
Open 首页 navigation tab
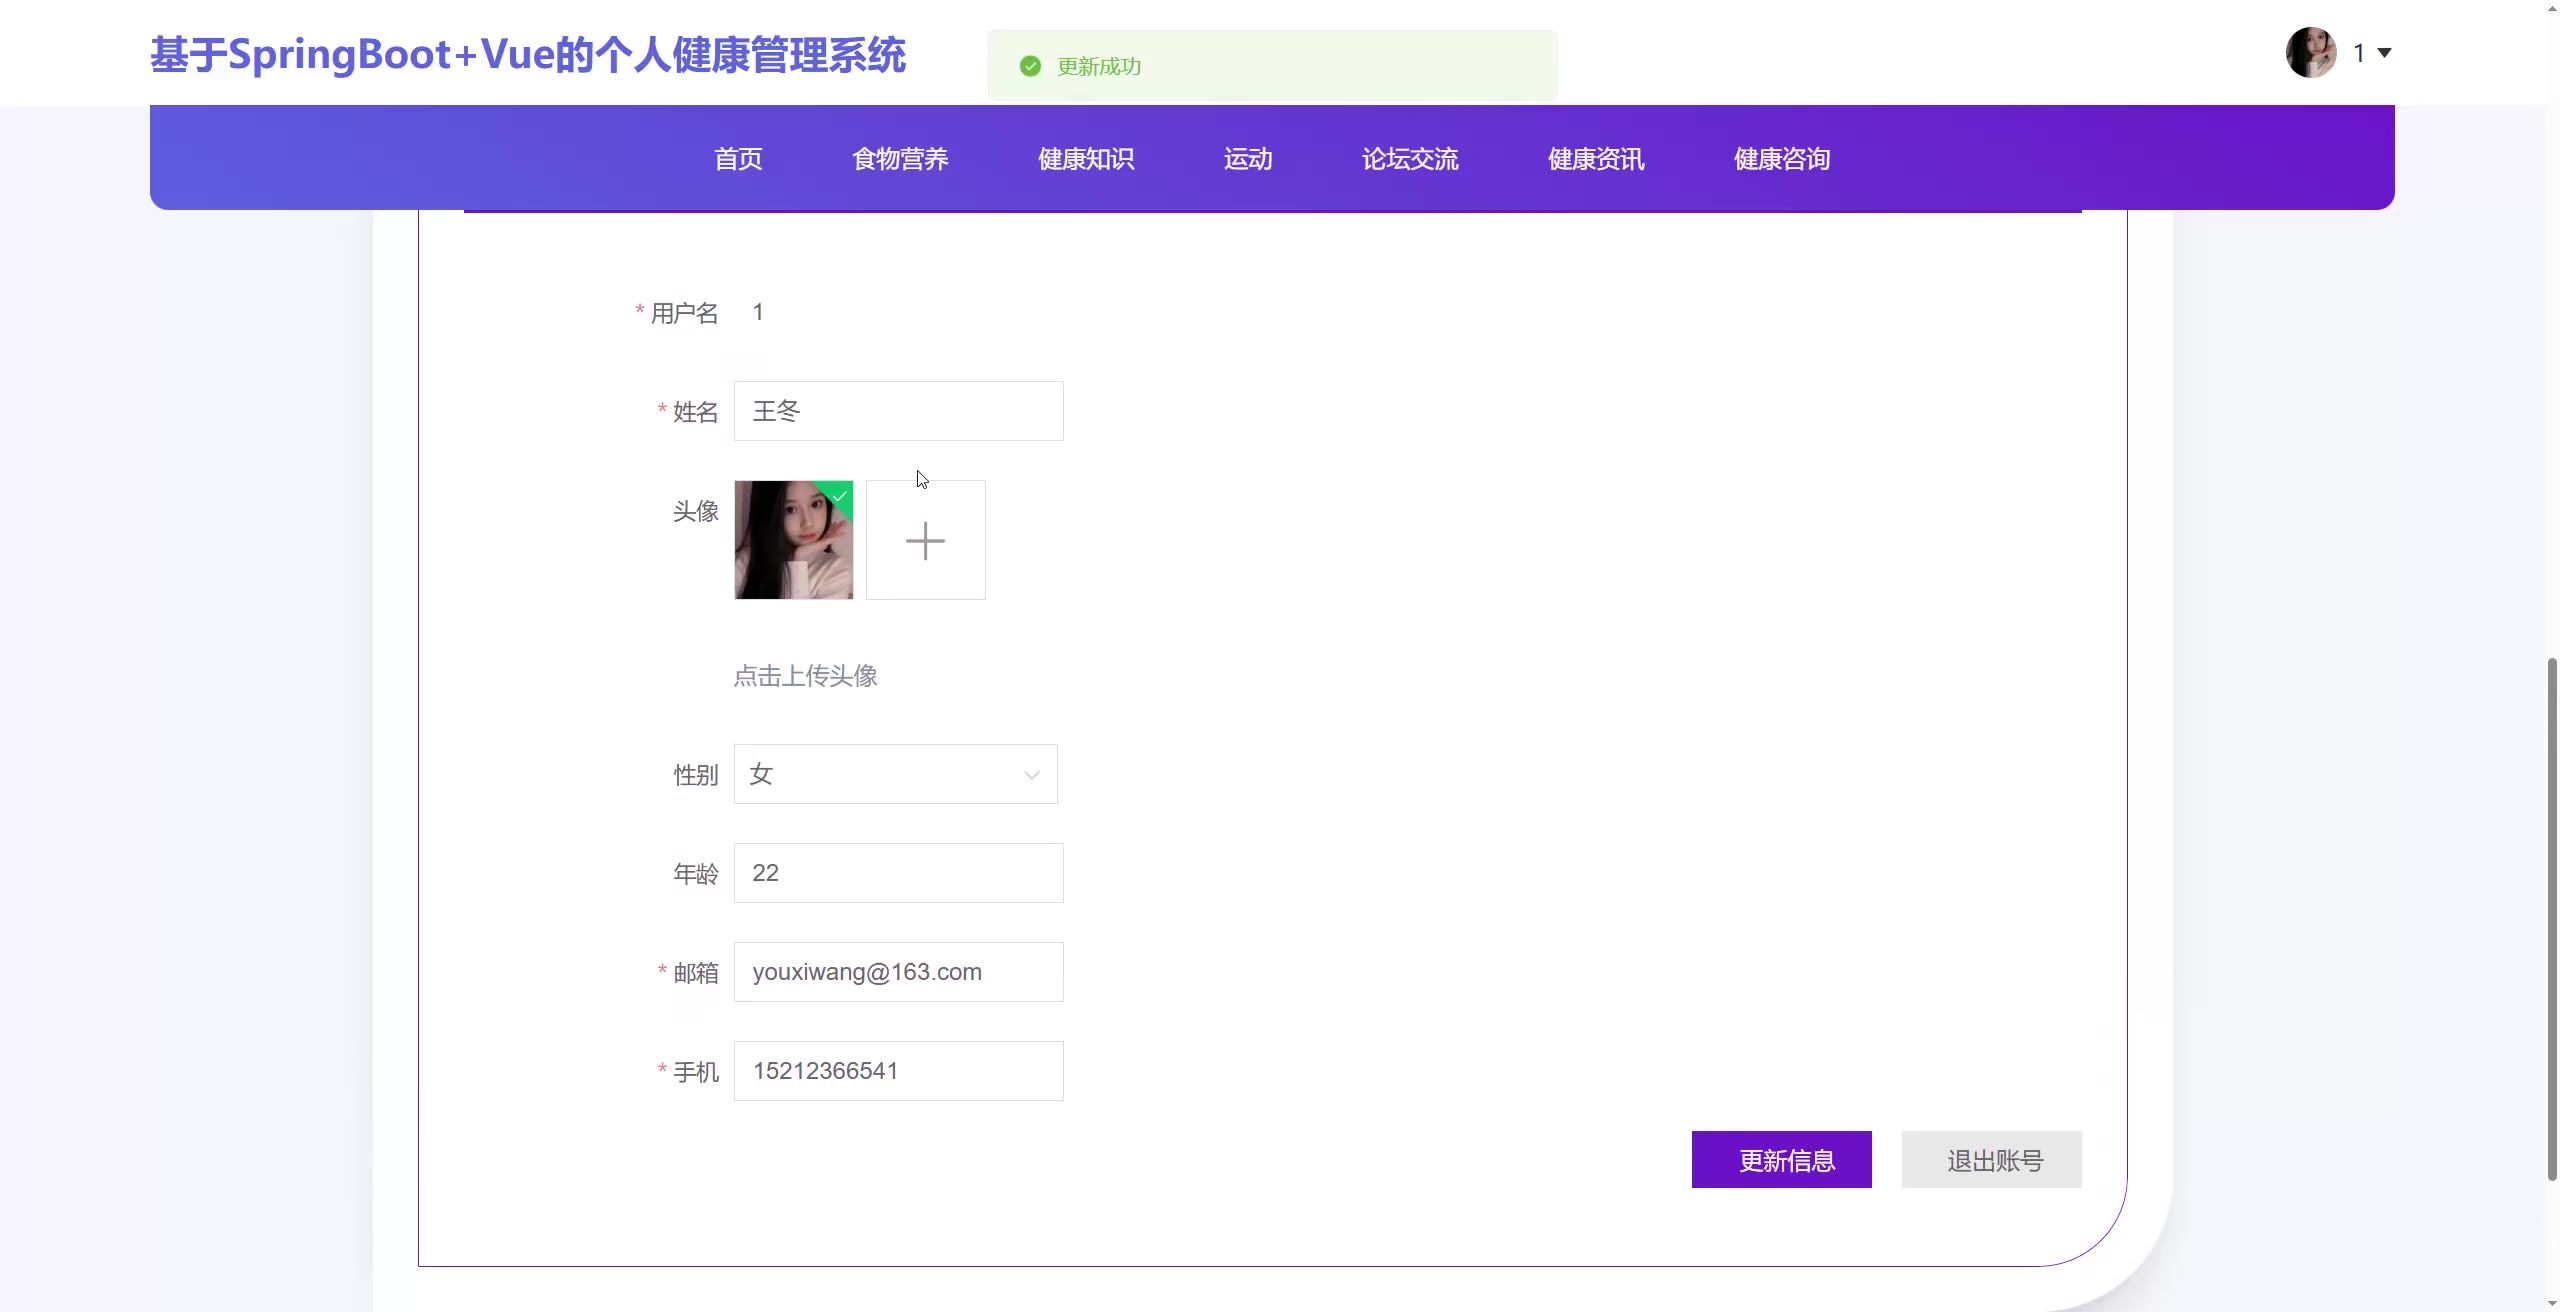pyautogui.click(x=738, y=159)
